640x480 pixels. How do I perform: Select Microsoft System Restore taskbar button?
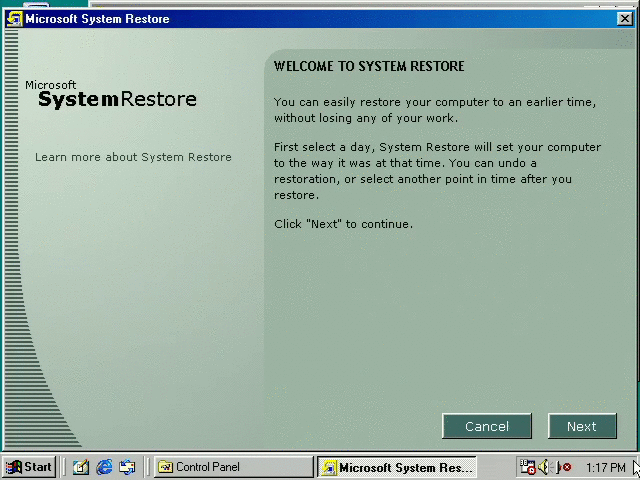coord(397,467)
